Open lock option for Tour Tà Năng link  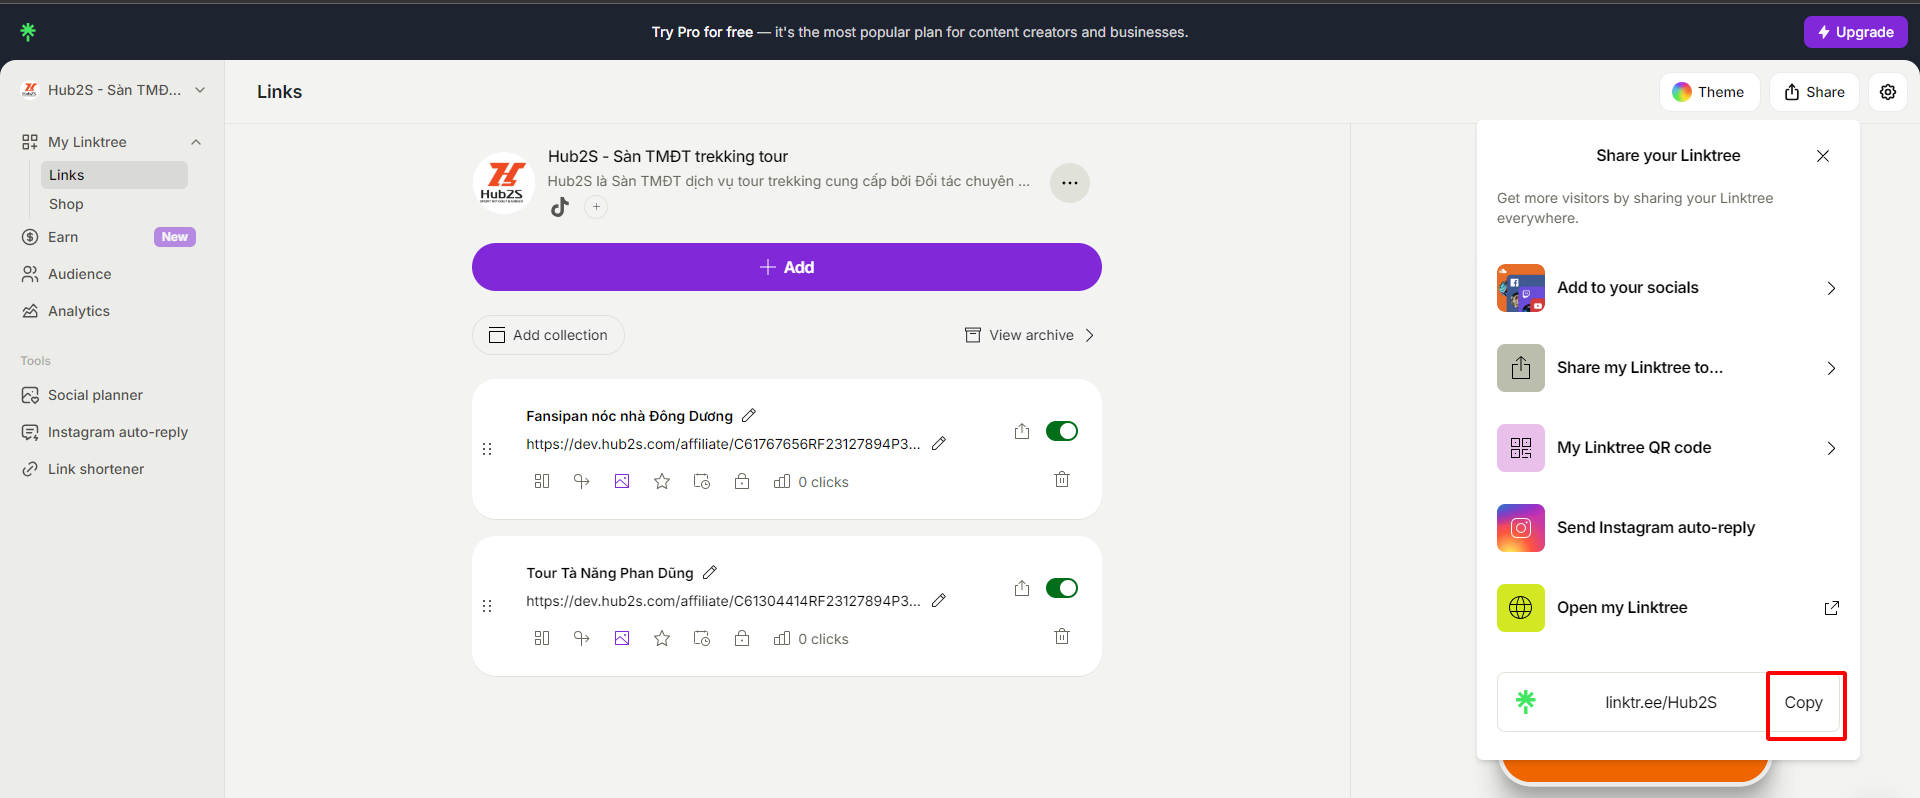[742, 638]
